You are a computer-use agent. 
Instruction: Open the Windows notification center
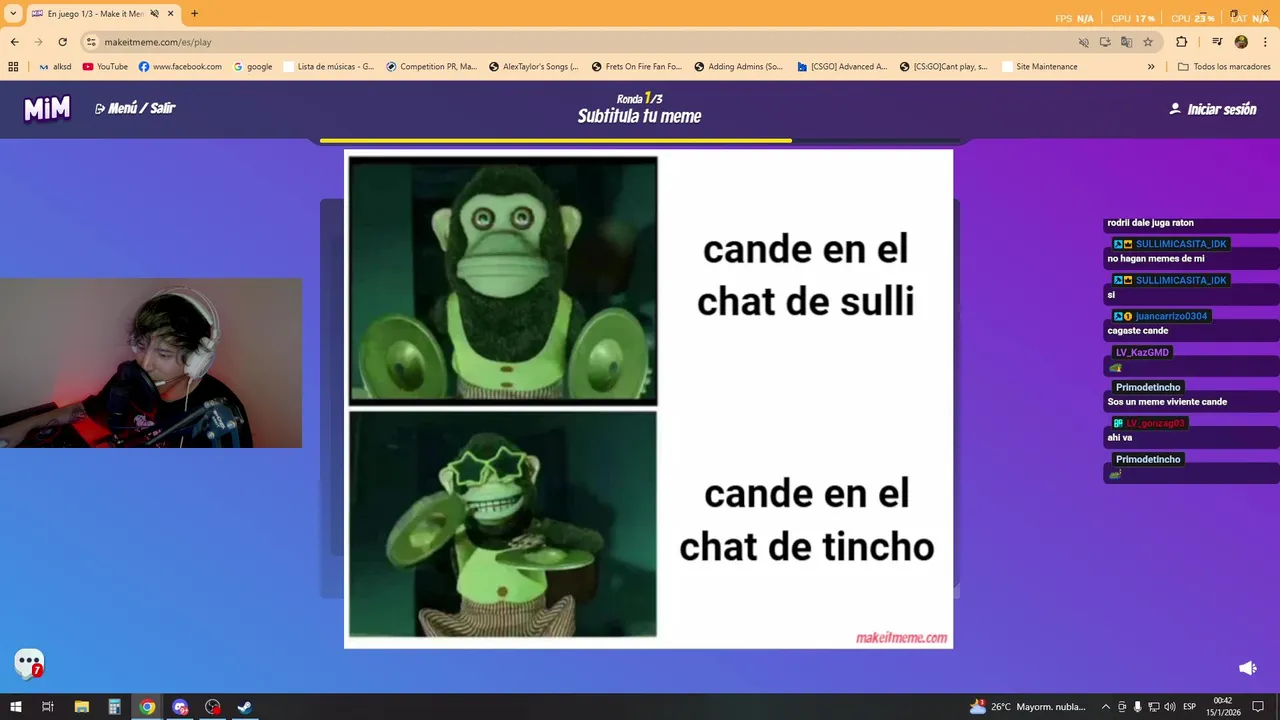(x=1259, y=707)
